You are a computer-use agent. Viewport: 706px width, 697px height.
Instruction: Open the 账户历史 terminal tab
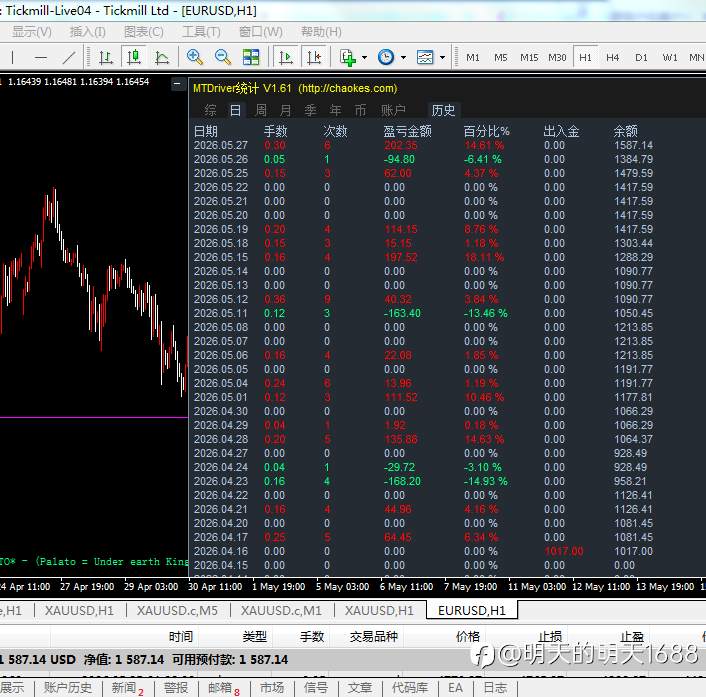pos(68,688)
